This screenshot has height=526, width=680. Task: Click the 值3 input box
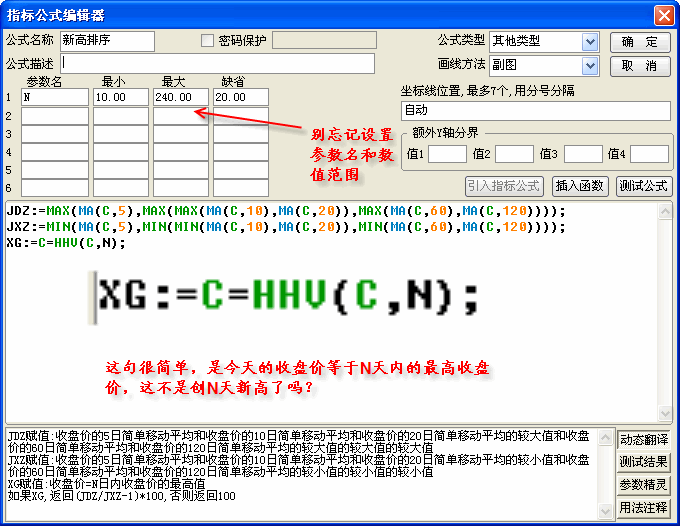583,154
